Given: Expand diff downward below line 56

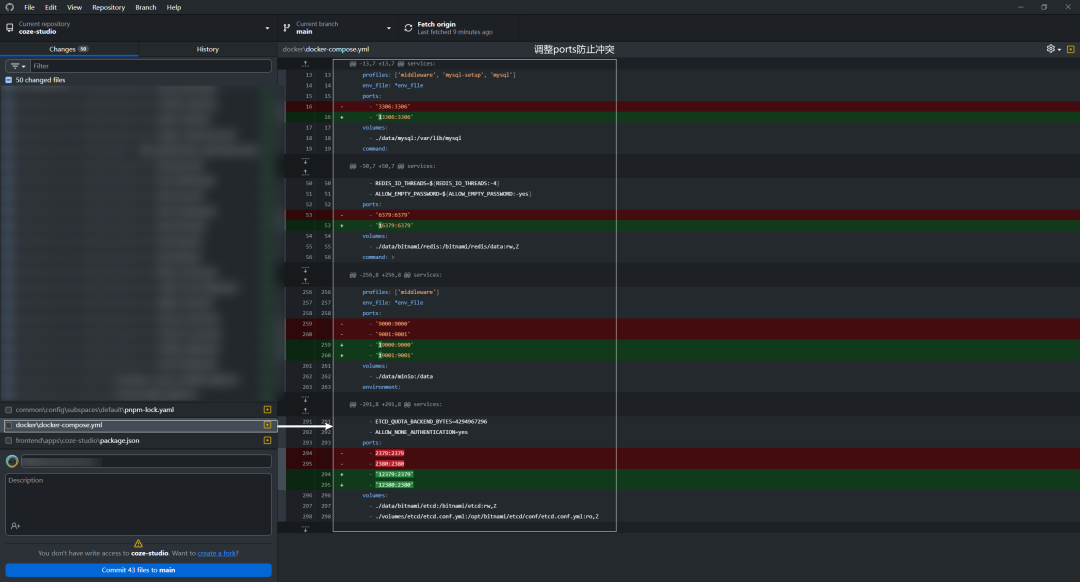Looking at the screenshot, I should coord(305,269).
